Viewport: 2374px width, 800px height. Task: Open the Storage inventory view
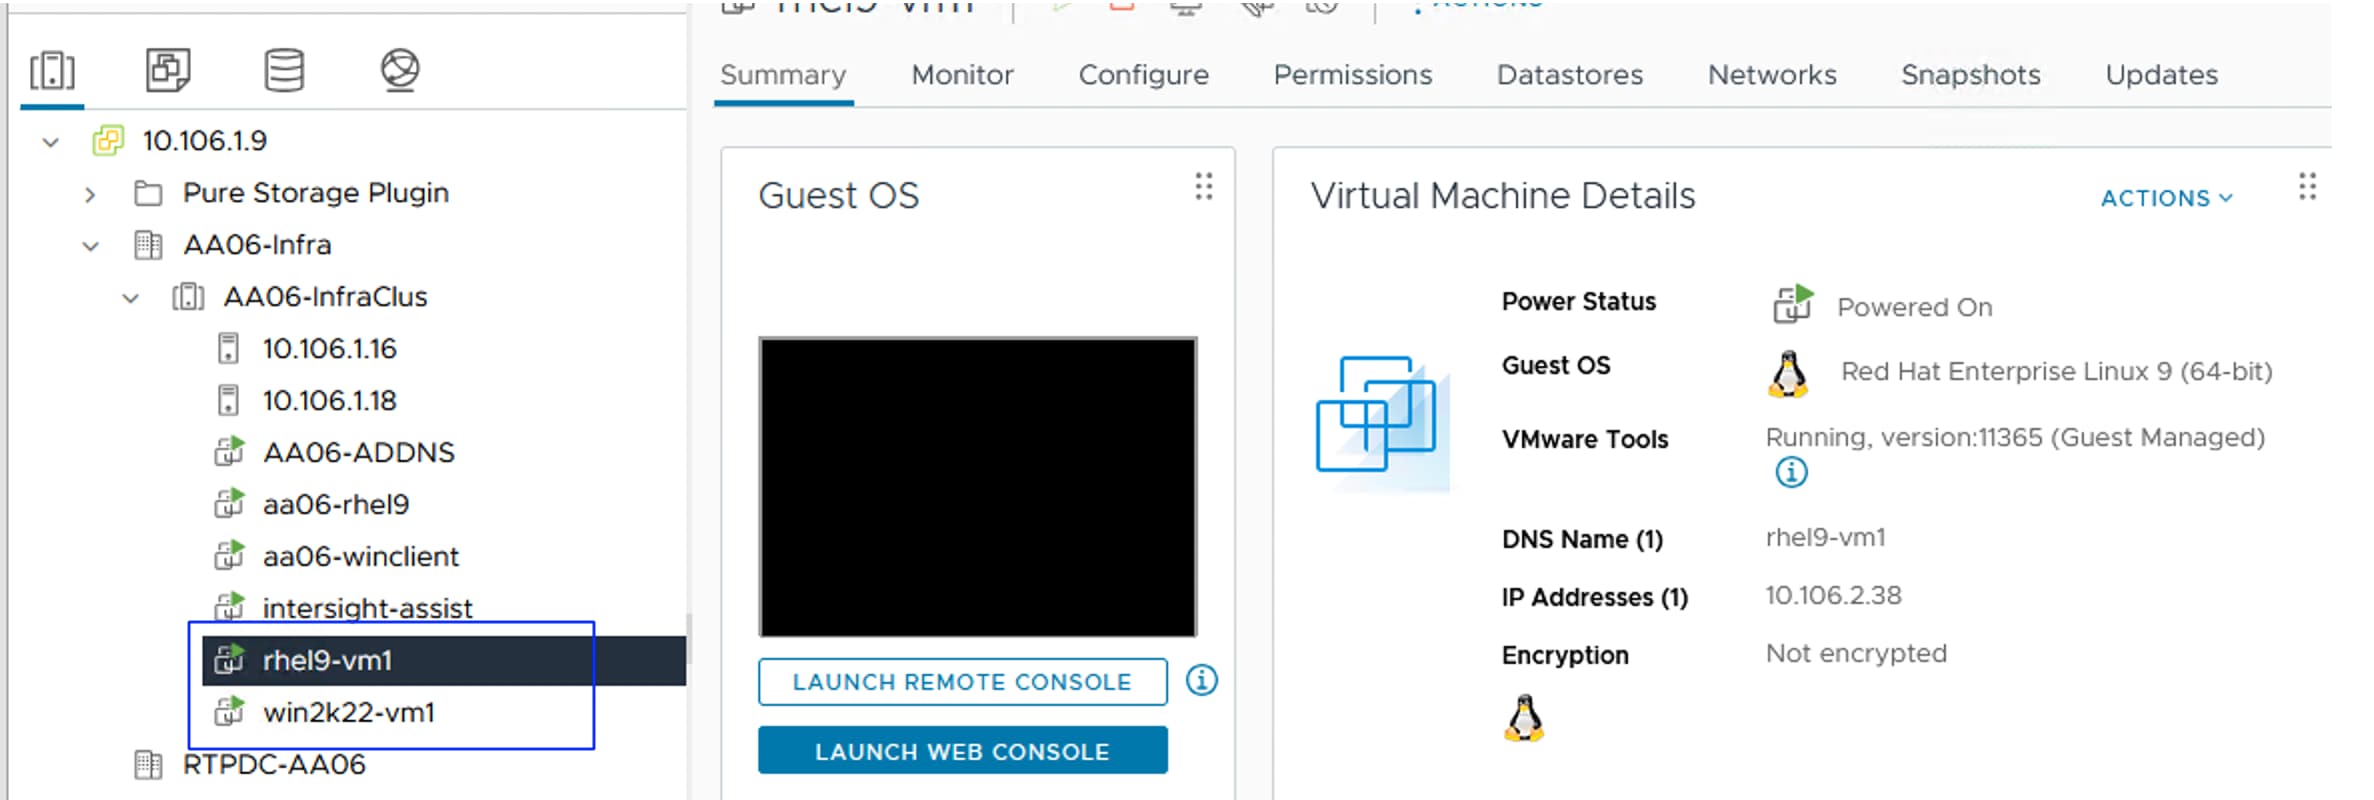point(284,70)
